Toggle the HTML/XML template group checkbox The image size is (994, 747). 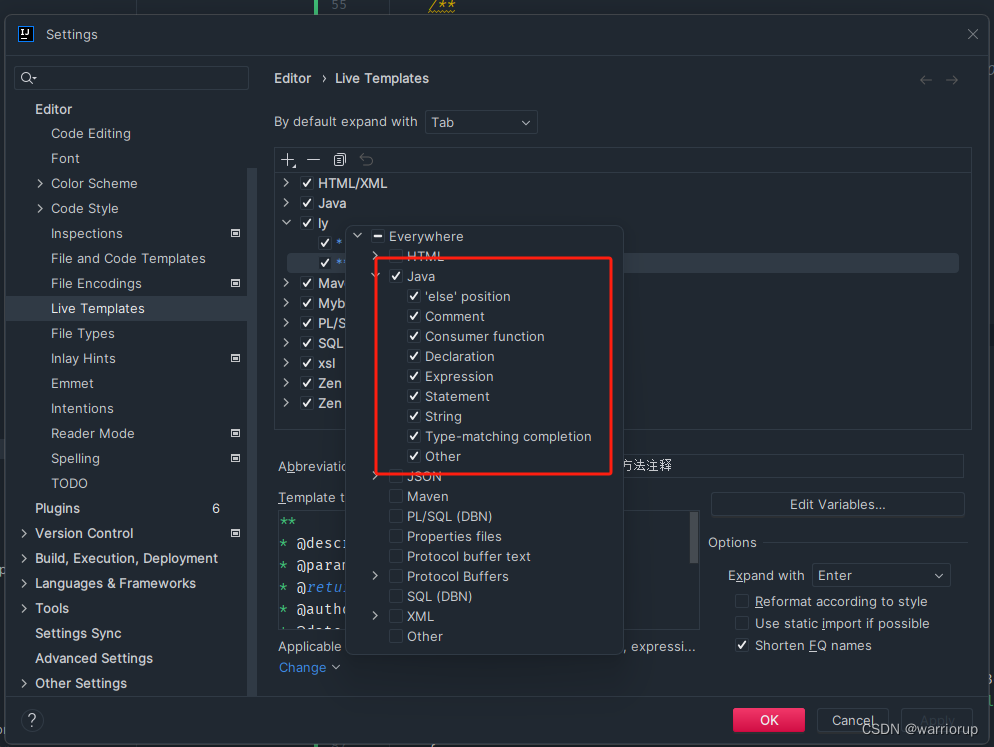click(x=307, y=183)
